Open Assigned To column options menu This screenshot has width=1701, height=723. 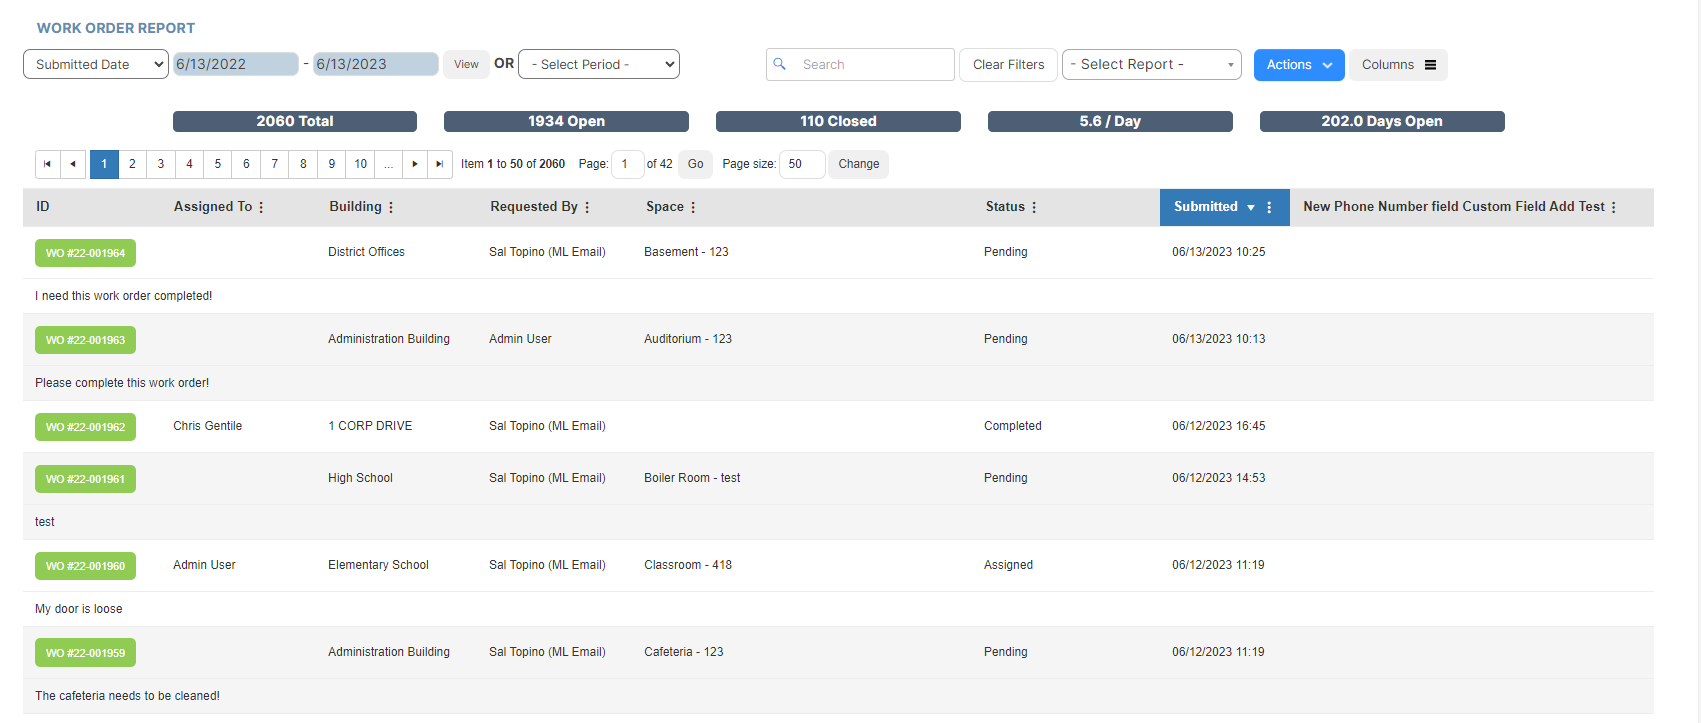[261, 207]
